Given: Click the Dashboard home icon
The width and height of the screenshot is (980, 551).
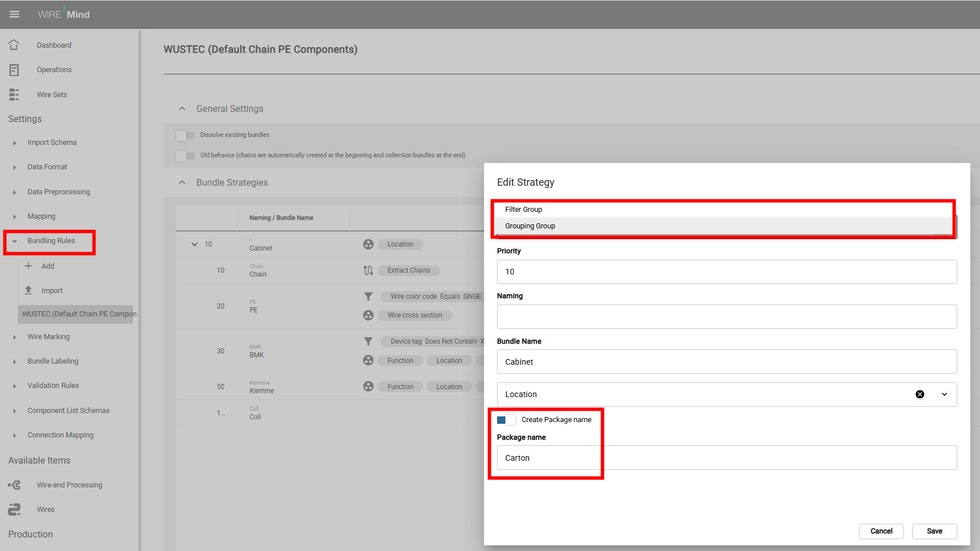Looking at the screenshot, I should click(14, 45).
